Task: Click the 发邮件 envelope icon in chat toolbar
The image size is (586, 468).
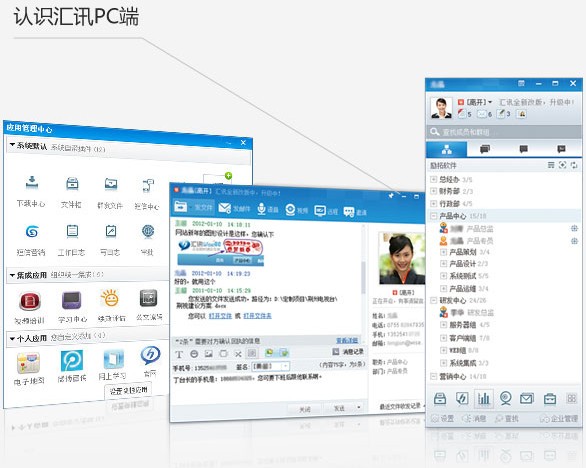Action: [224, 208]
